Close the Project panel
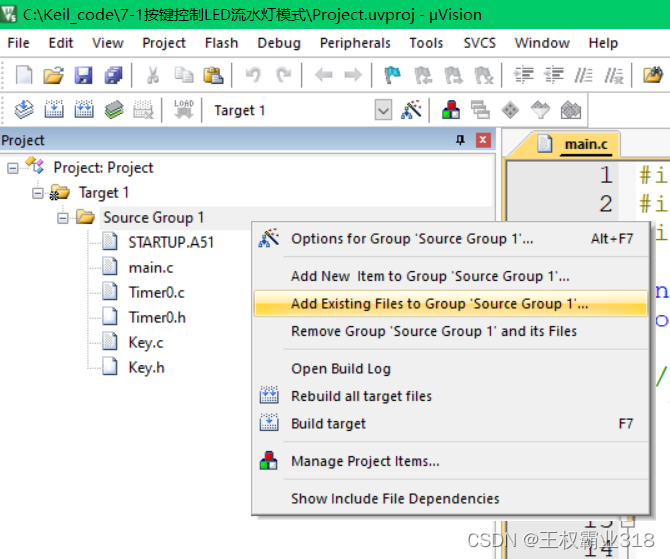Screen dimensions: 670x559 tap(483, 140)
